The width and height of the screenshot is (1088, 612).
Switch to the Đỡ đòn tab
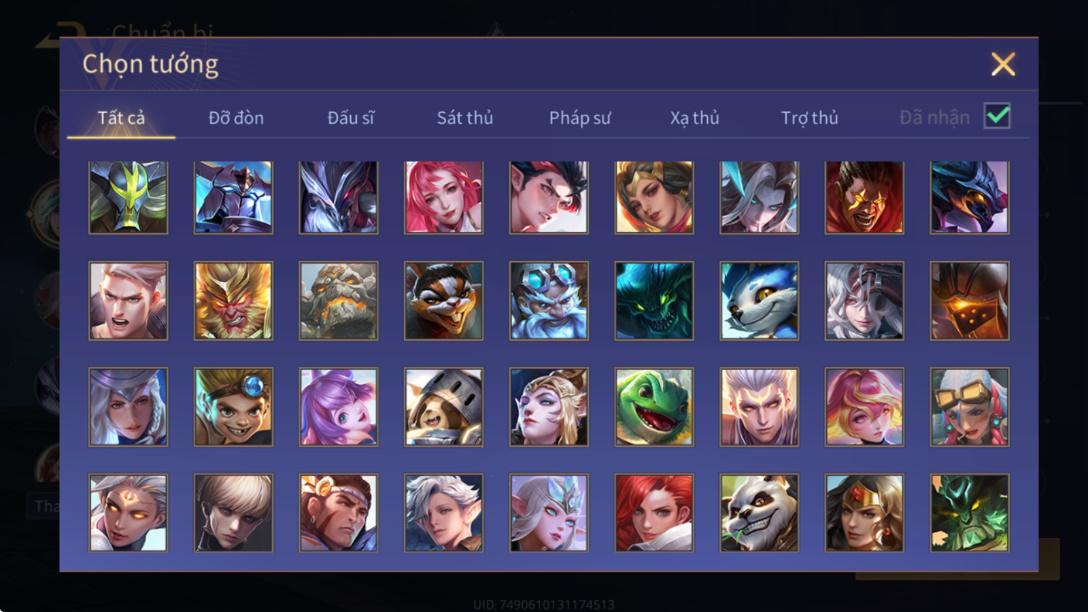pyautogui.click(x=236, y=118)
